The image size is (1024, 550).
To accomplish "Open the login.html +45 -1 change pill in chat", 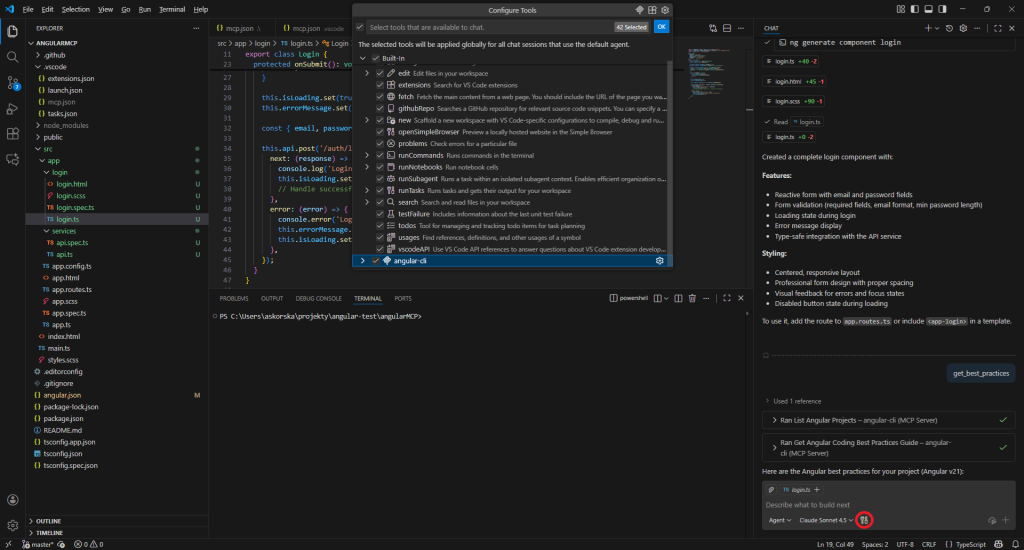I will 795,82.
